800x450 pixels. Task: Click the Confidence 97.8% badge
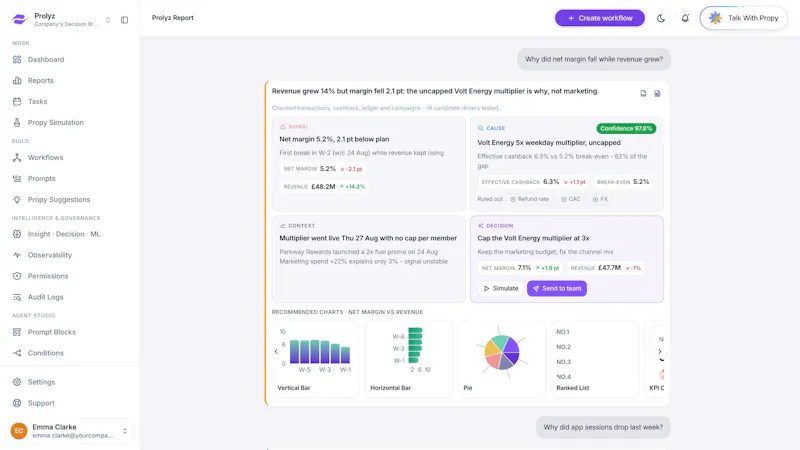(626, 129)
